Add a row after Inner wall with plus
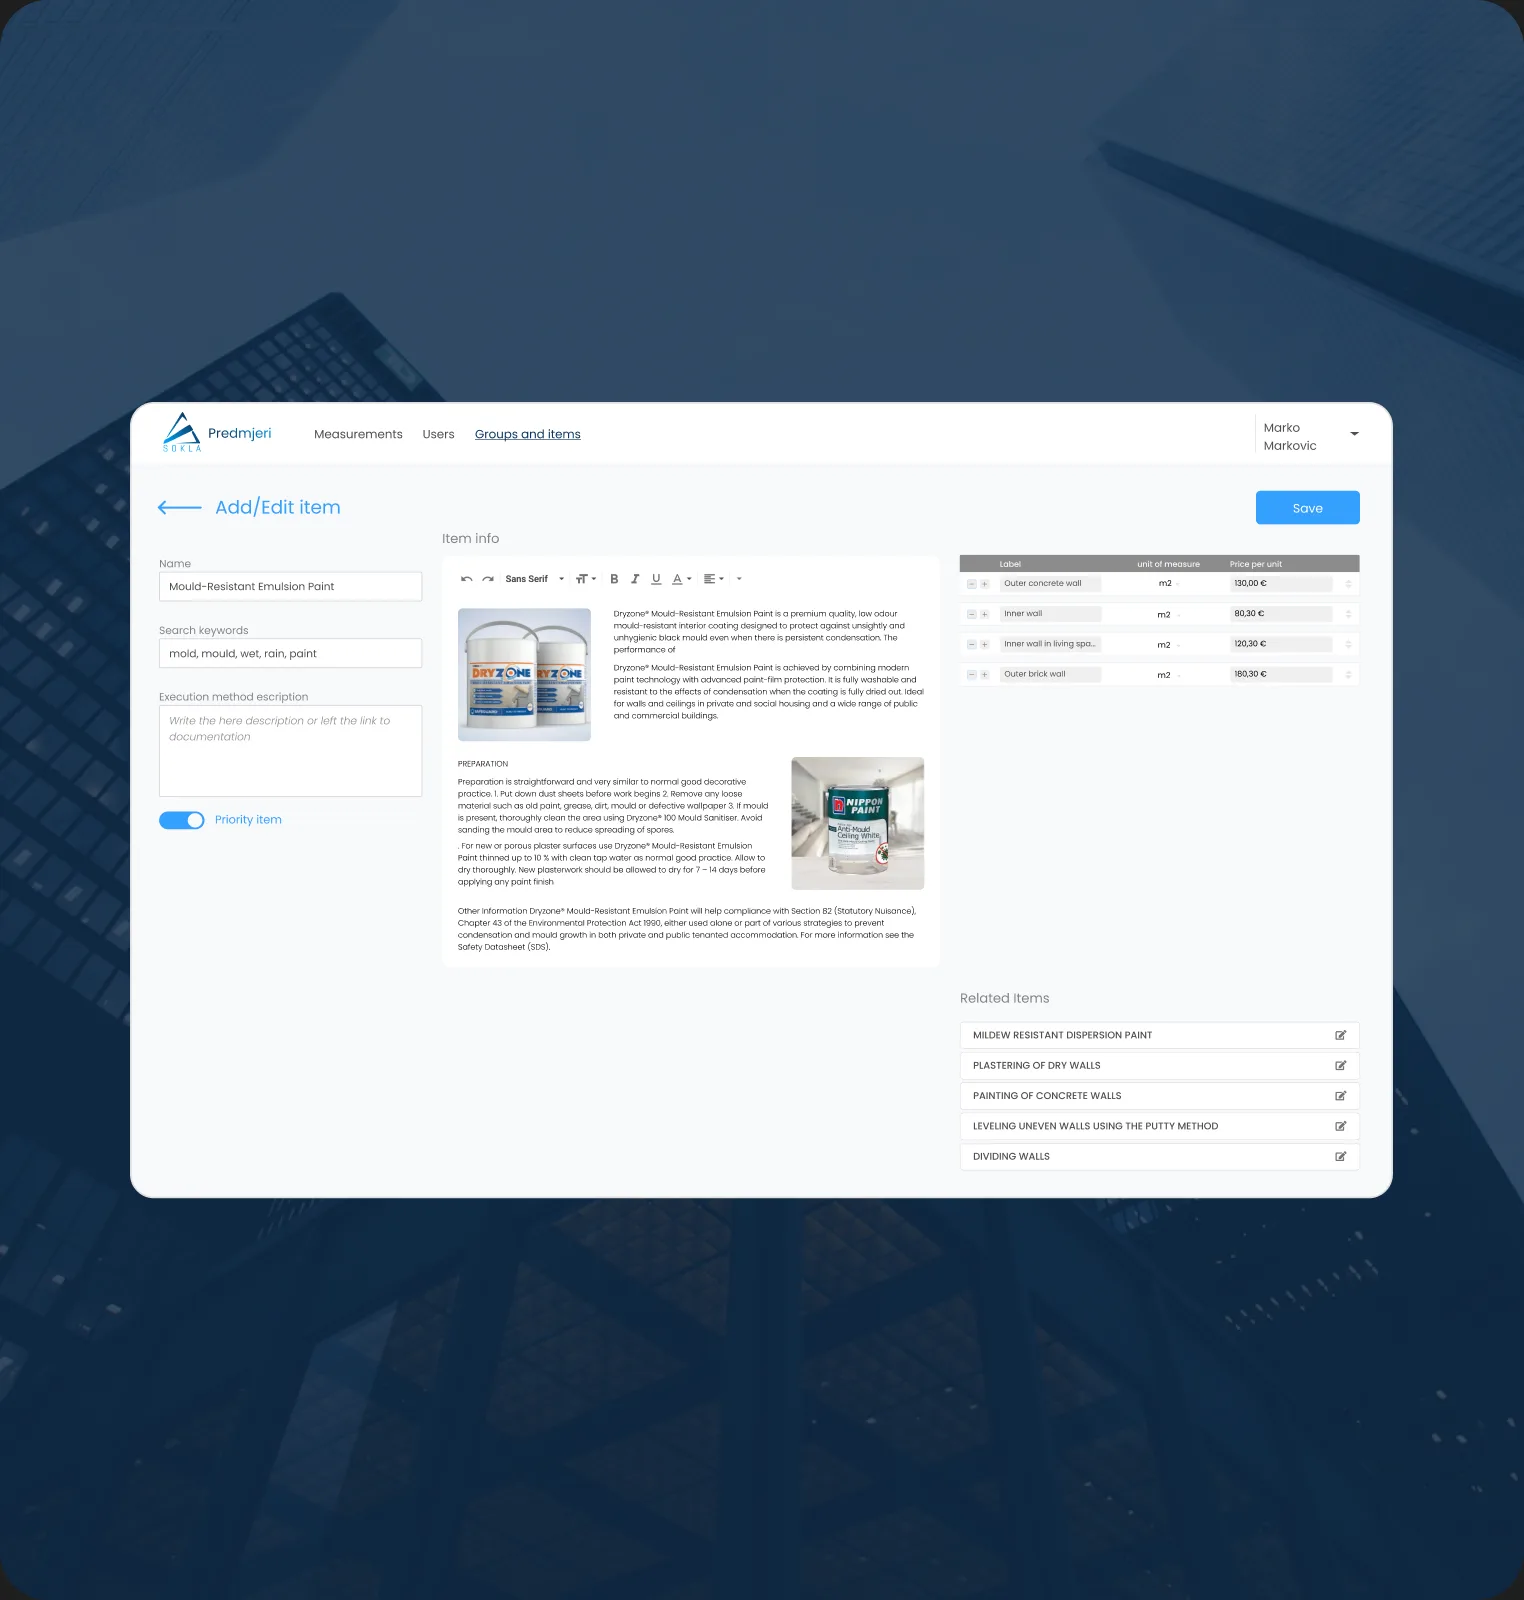This screenshot has height=1600, width=1524. click(985, 614)
